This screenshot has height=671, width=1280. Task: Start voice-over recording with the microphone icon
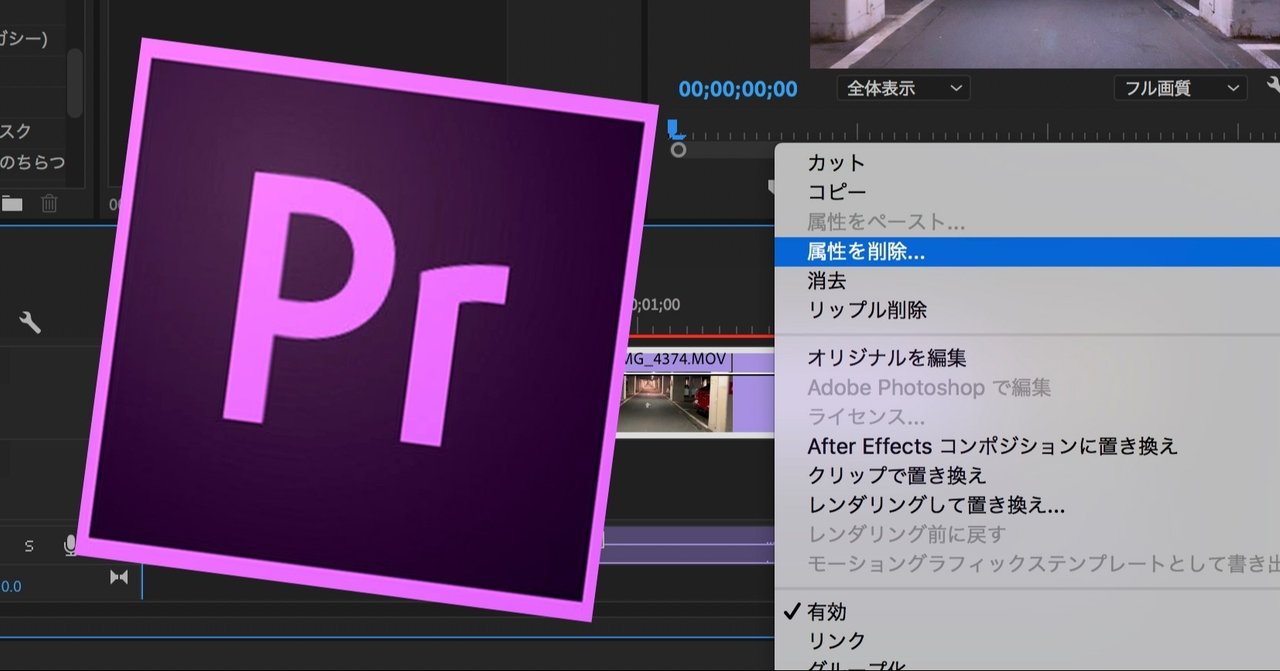click(x=70, y=545)
